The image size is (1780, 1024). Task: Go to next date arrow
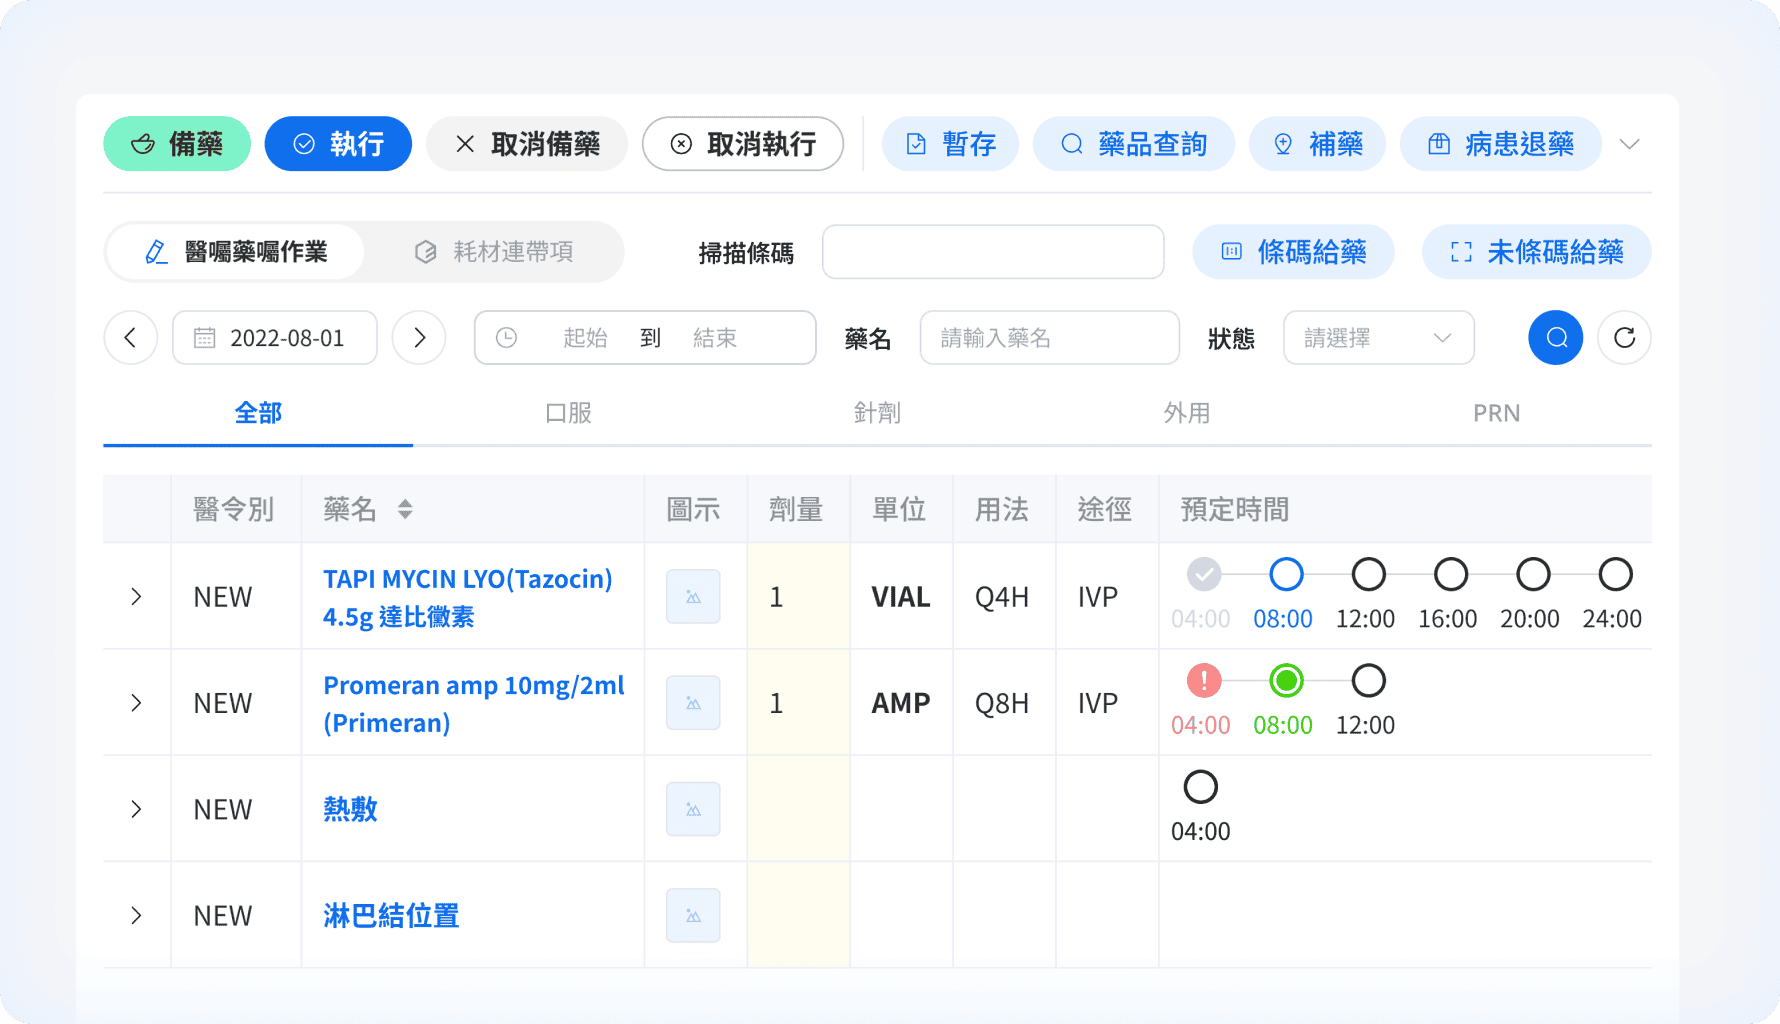click(x=419, y=338)
